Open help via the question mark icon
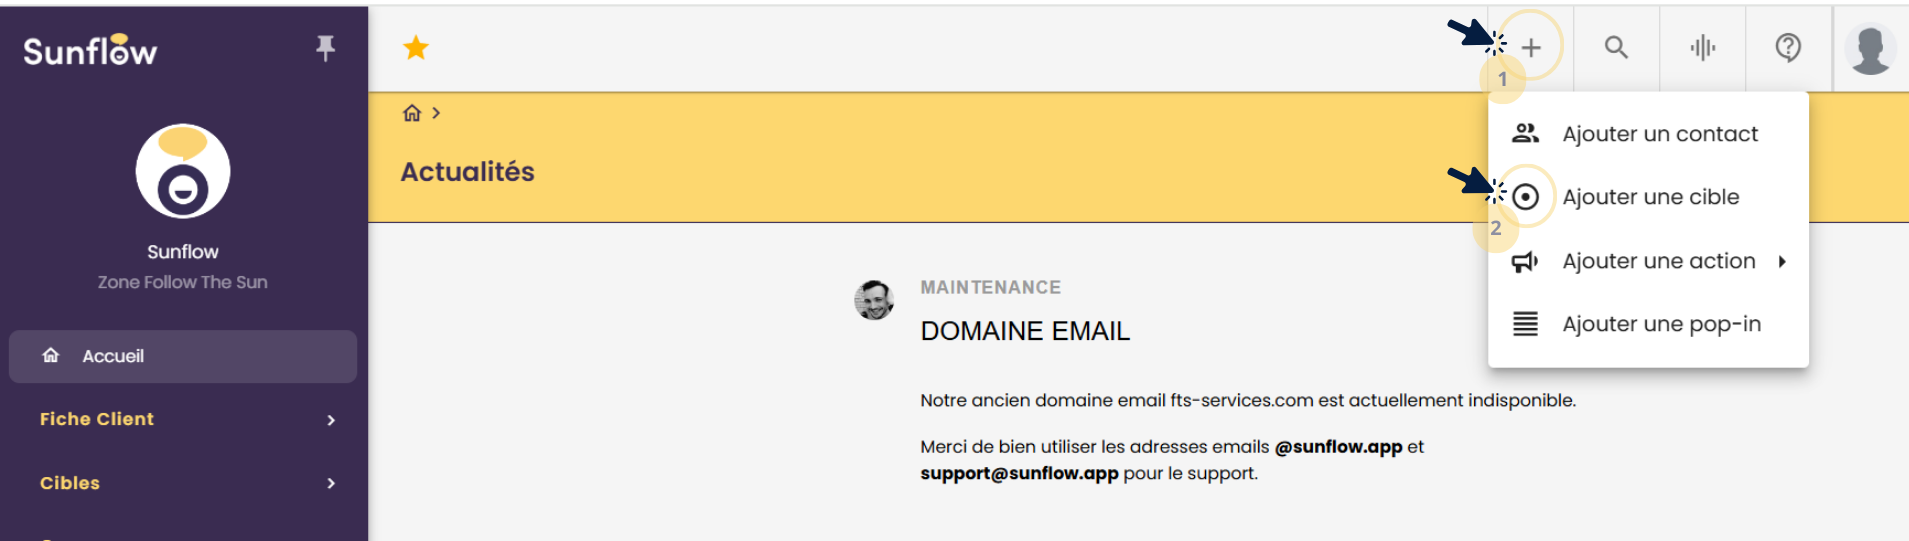This screenshot has height=541, width=1909. click(1788, 47)
